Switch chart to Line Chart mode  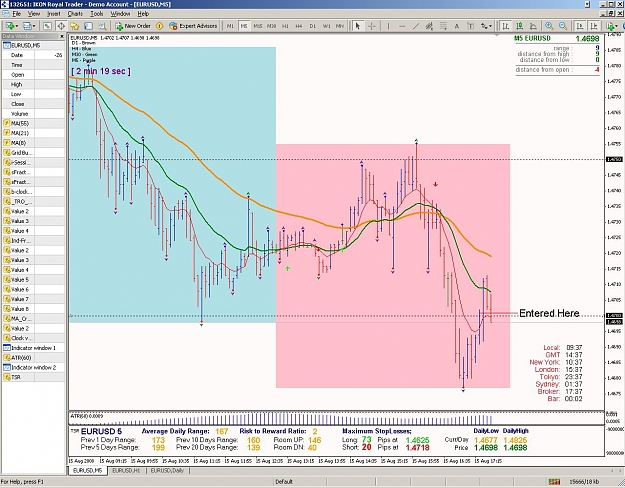[533, 26]
